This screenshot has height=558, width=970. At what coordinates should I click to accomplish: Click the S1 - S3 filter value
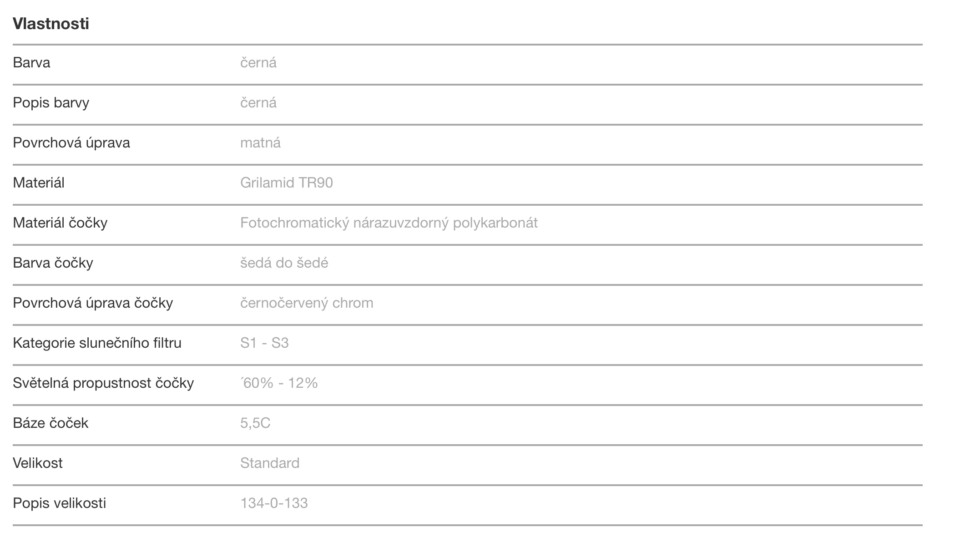click(264, 343)
